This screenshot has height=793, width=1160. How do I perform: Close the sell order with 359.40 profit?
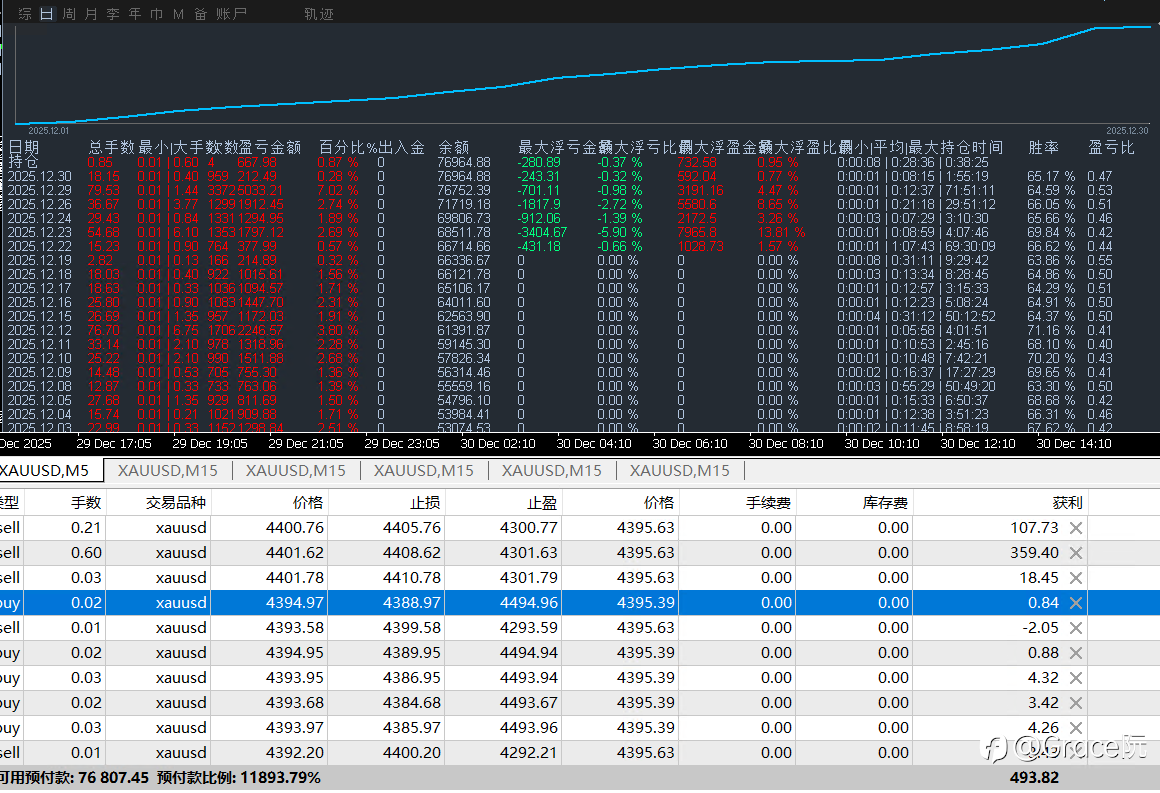(x=1076, y=553)
